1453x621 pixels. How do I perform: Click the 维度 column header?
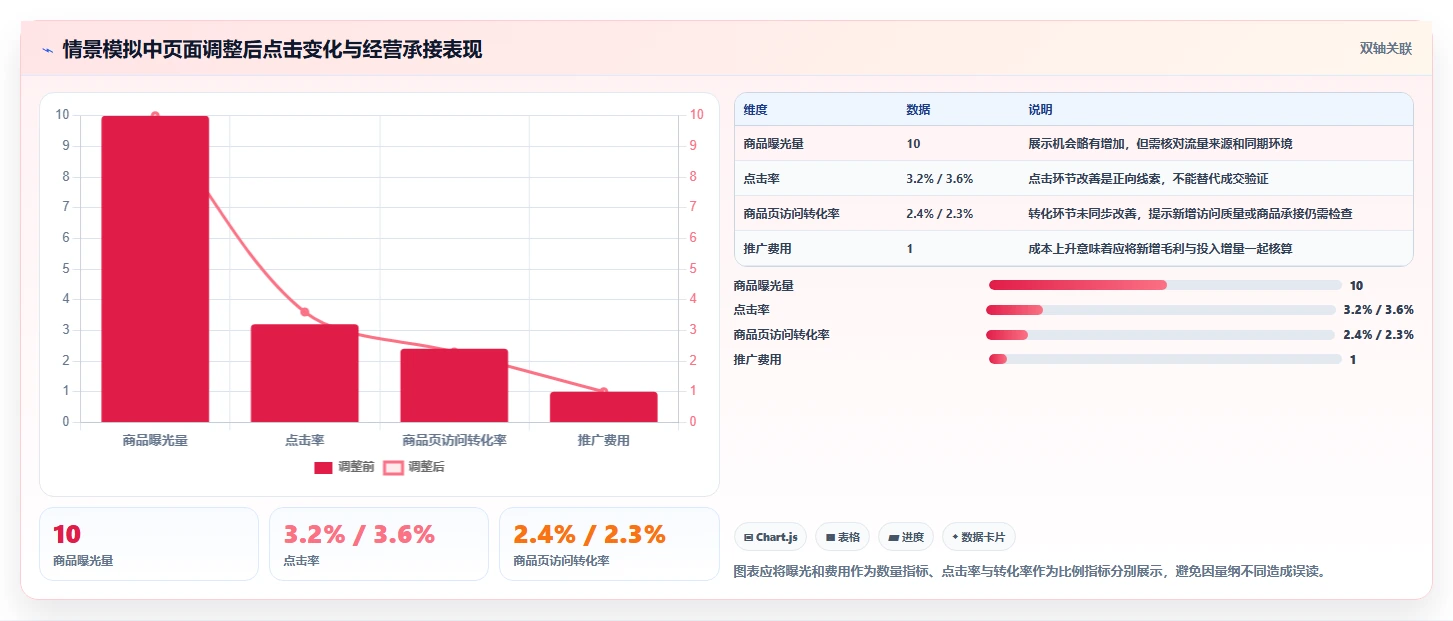pos(756,110)
